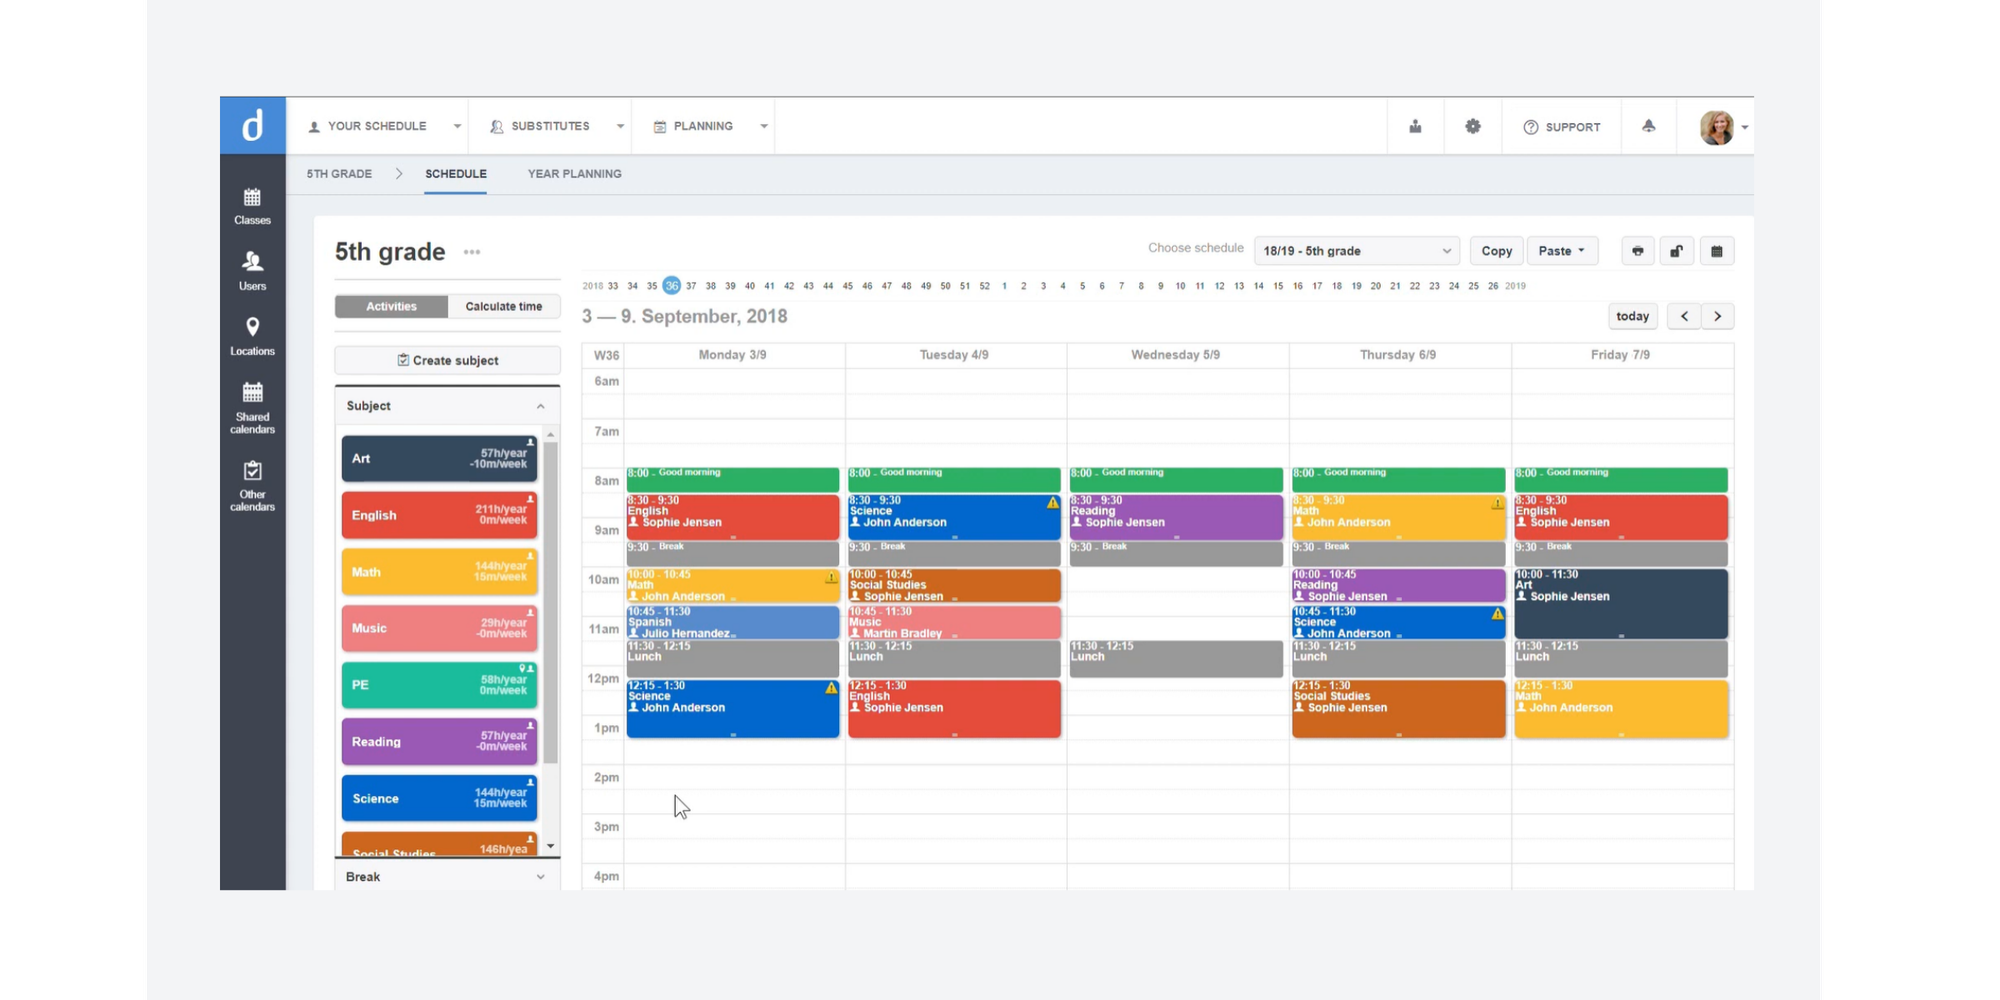Open the Choose schedule dropdown

pos(1356,251)
